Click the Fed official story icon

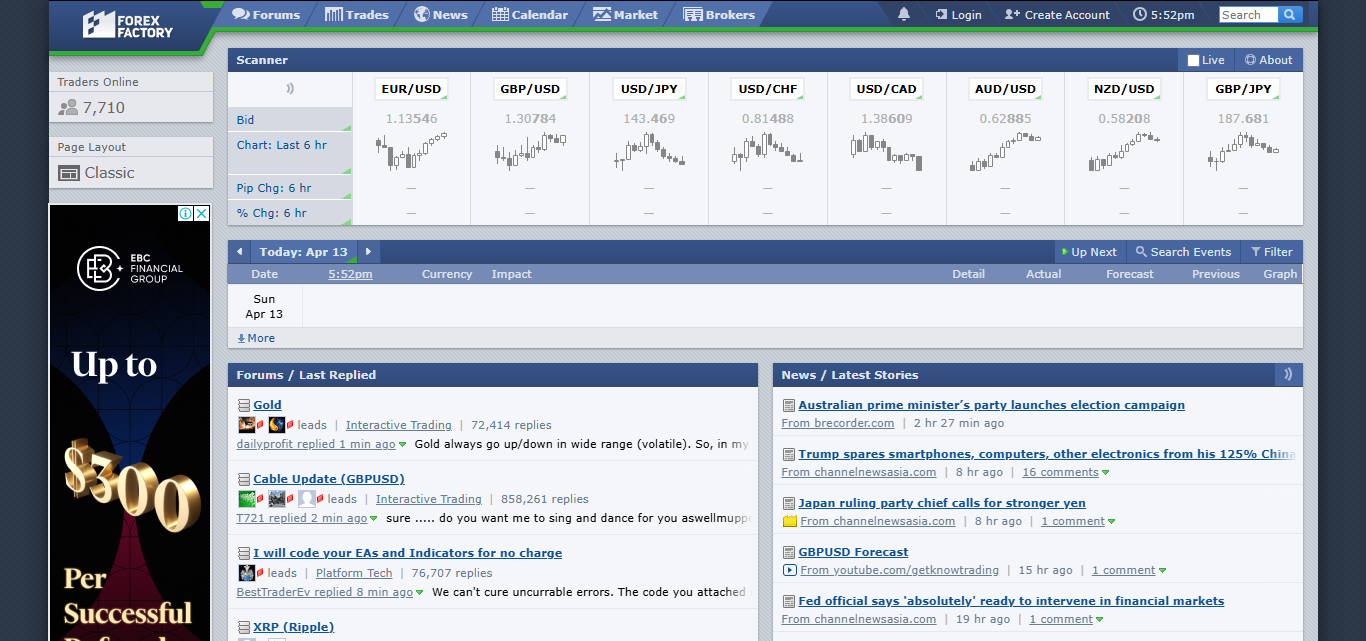788,601
